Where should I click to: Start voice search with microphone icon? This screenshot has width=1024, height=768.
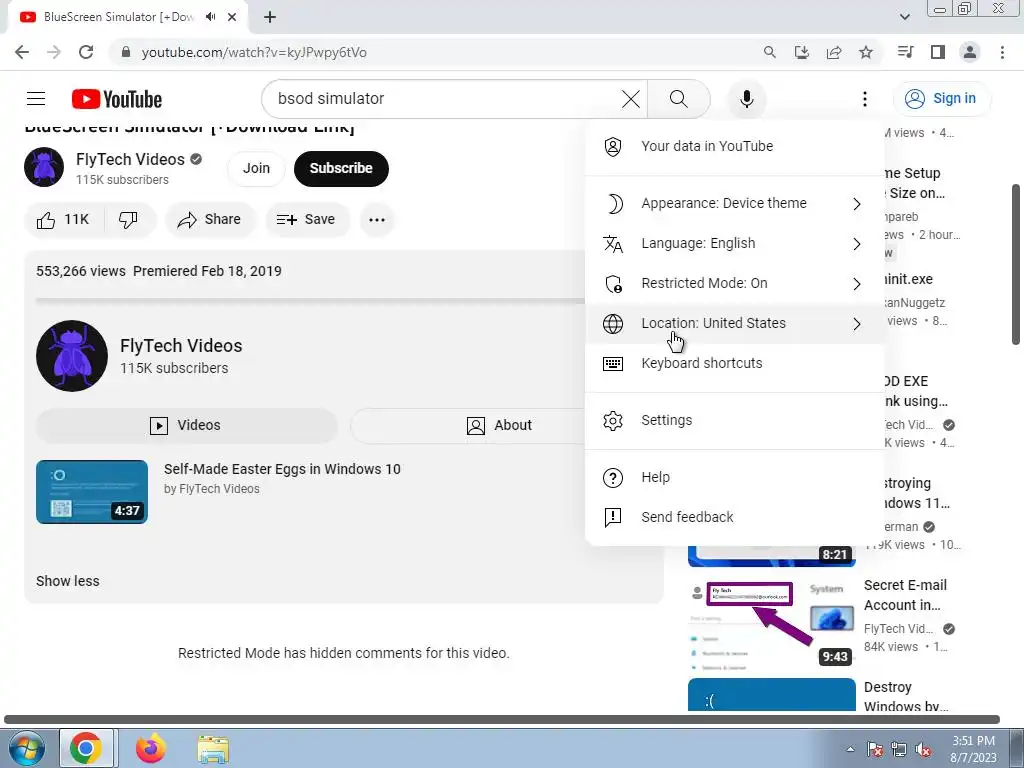click(746, 99)
